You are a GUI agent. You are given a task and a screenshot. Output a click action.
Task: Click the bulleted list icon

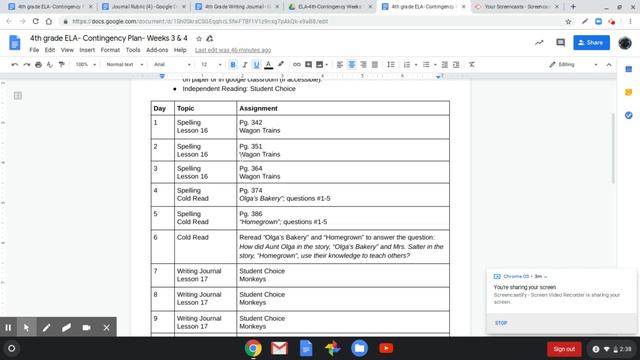pyautogui.click(x=426, y=64)
